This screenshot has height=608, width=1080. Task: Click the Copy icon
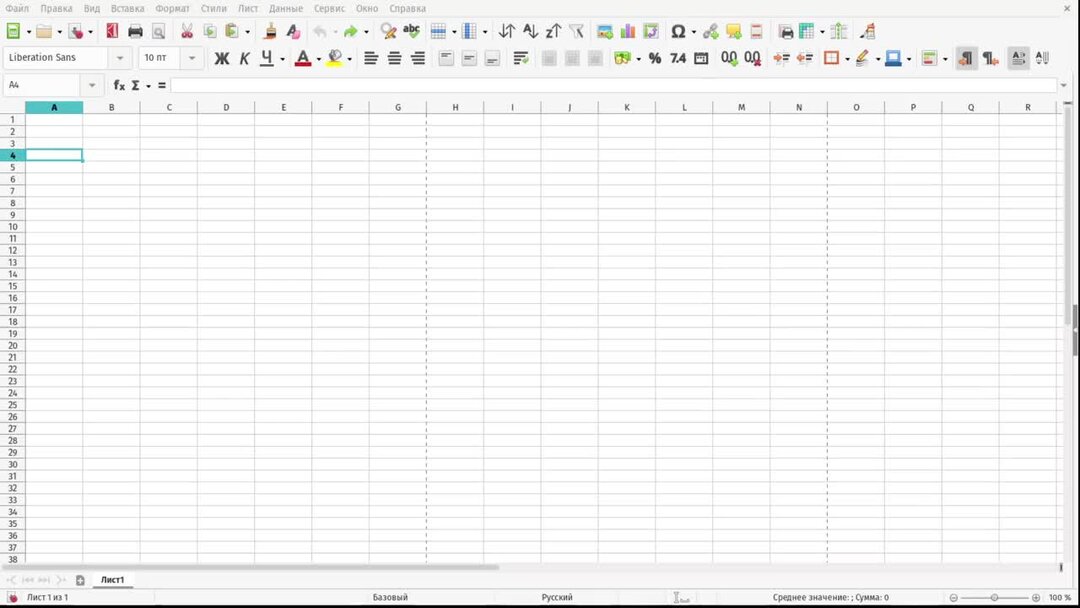pyautogui.click(x=210, y=31)
